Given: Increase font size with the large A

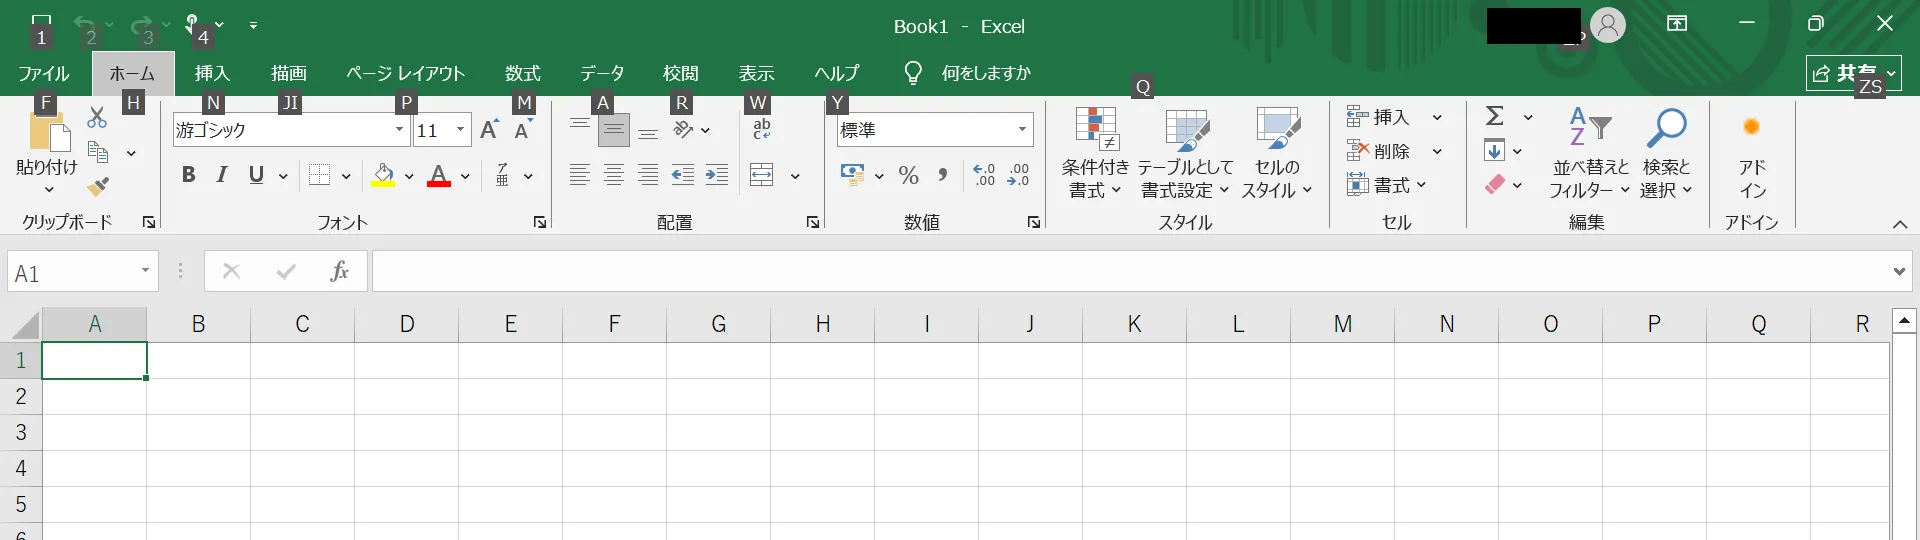Looking at the screenshot, I should tap(489, 130).
